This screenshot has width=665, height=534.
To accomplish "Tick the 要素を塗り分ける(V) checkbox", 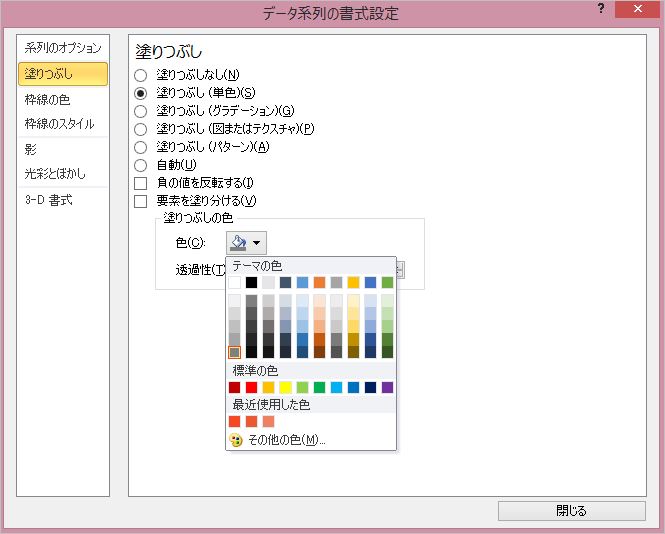I will pyautogui.click(x=140, y=201).
